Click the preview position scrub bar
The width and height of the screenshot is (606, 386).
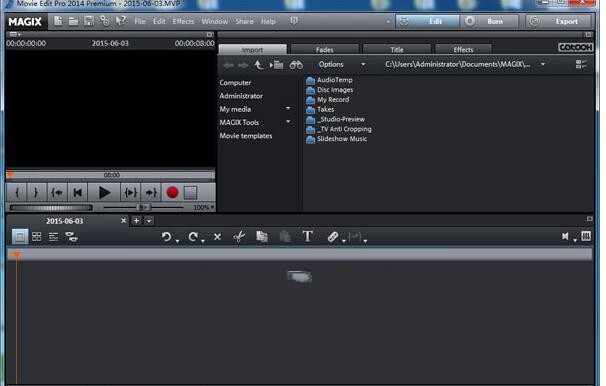(111, 175)
